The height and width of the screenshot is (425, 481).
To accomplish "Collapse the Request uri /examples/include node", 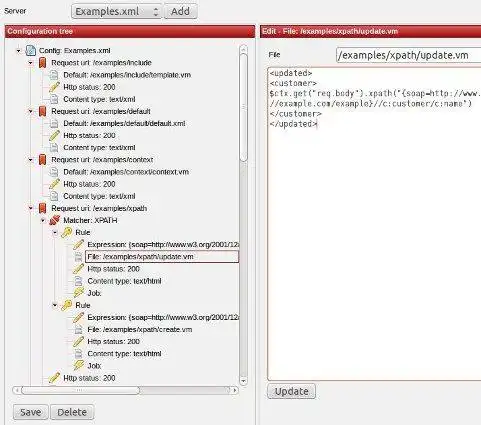I will pos(31,63).
